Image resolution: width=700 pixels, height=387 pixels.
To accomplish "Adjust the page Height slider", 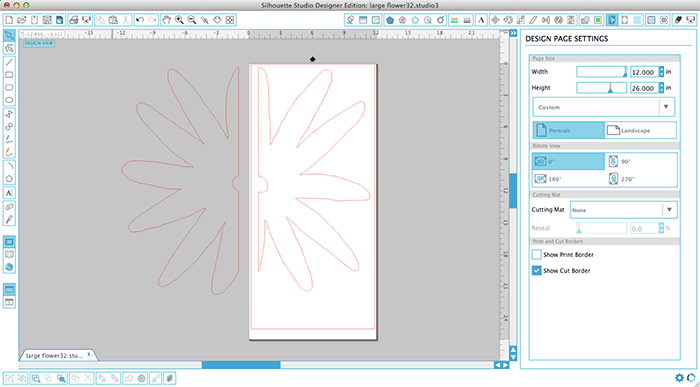I will point(602,88).
